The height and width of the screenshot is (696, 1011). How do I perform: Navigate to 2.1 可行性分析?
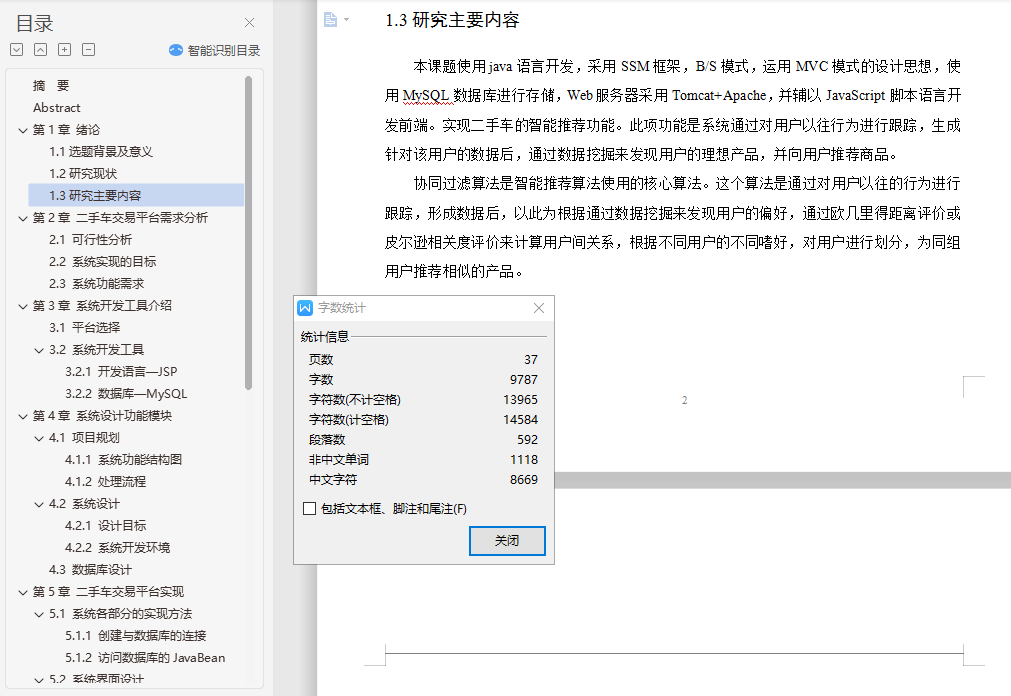(x=90, y=239)
